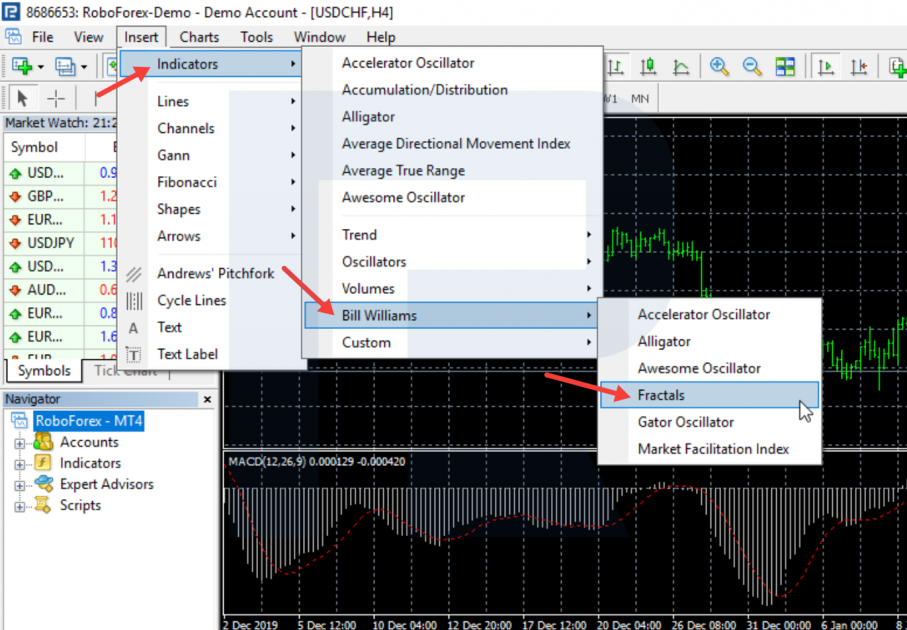Expand the Custom indicators submenu
Screen dimensions: 907x630
point(453,342)
